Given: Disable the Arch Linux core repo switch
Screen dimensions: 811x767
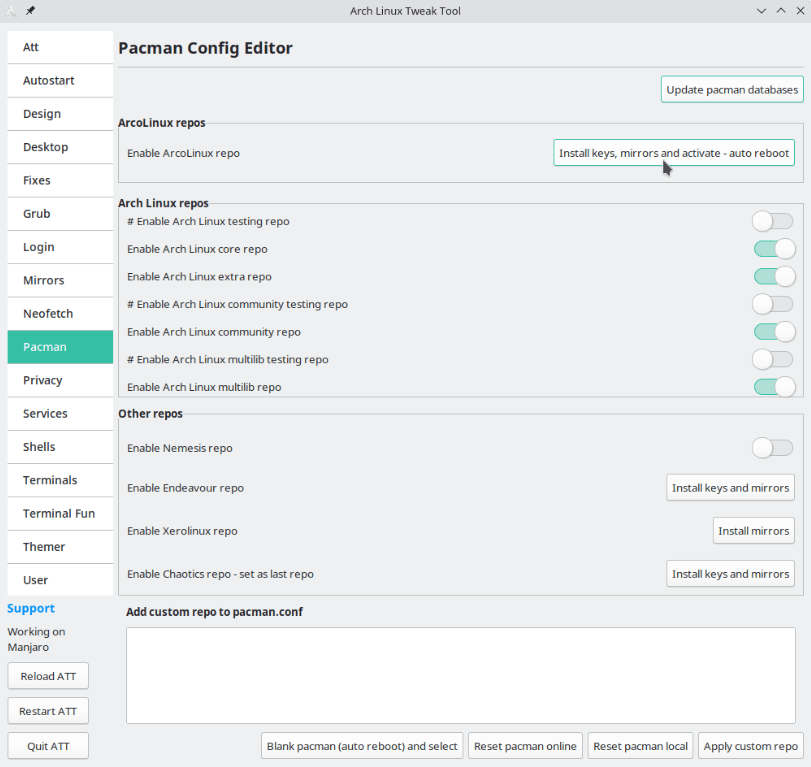Looking at the screenshot, I should point(774,249).
